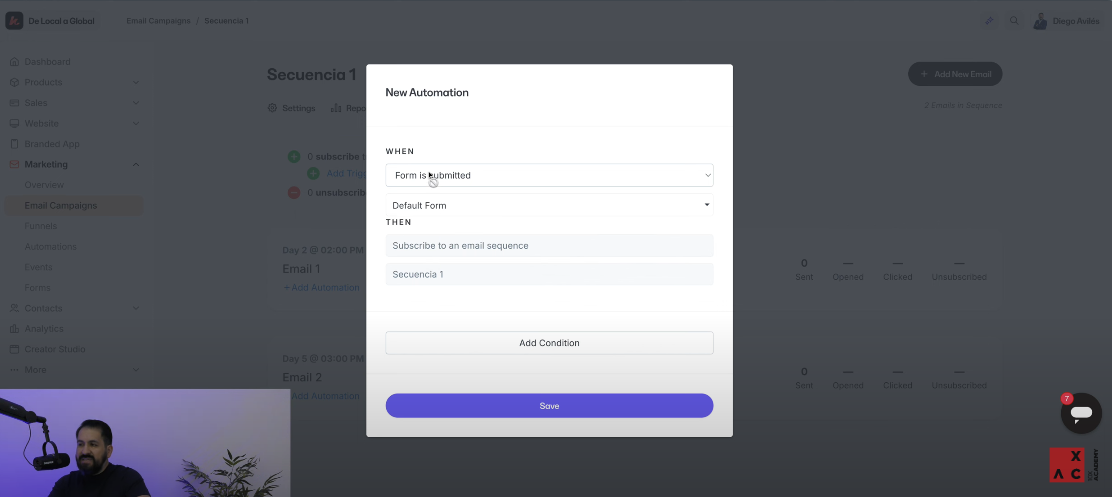Open the Funnels sidebar item
Viewport: 1112px width, 497px height.
tap(41, 226)
